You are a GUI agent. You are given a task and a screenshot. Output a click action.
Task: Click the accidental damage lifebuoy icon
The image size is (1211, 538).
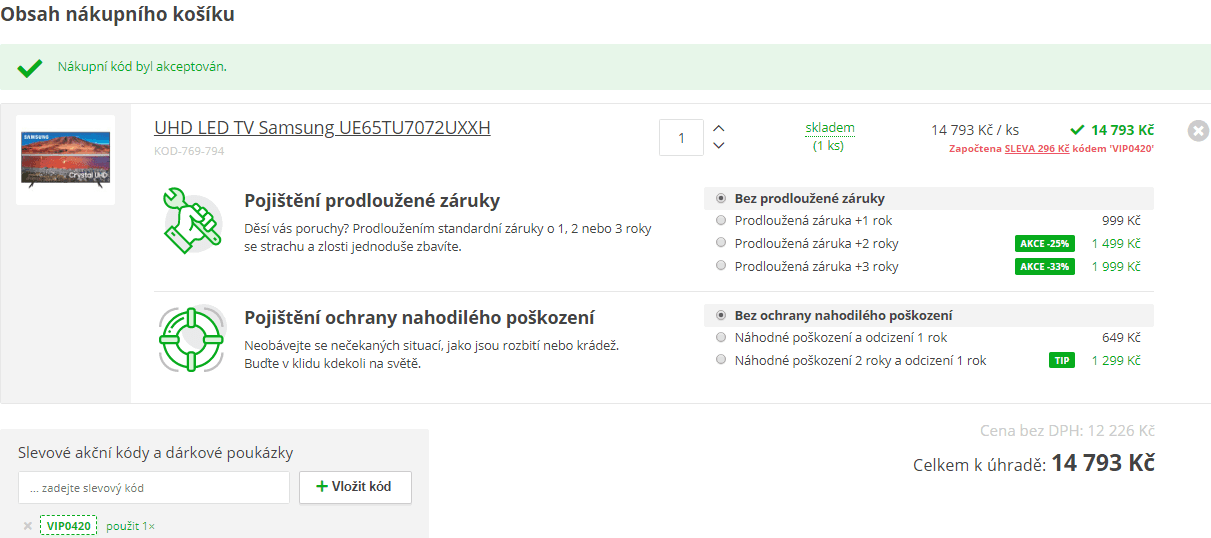tap(191, 338)
